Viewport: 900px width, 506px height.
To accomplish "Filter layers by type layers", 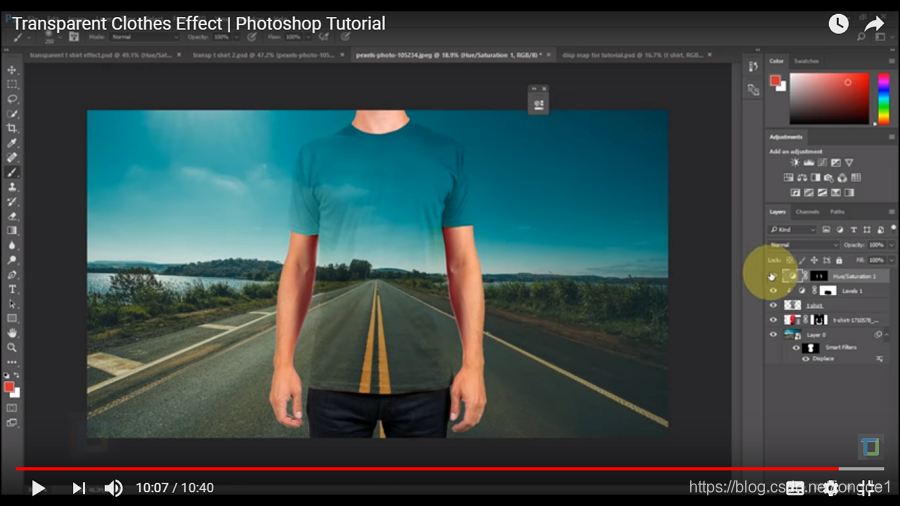I will pos(854,230).
